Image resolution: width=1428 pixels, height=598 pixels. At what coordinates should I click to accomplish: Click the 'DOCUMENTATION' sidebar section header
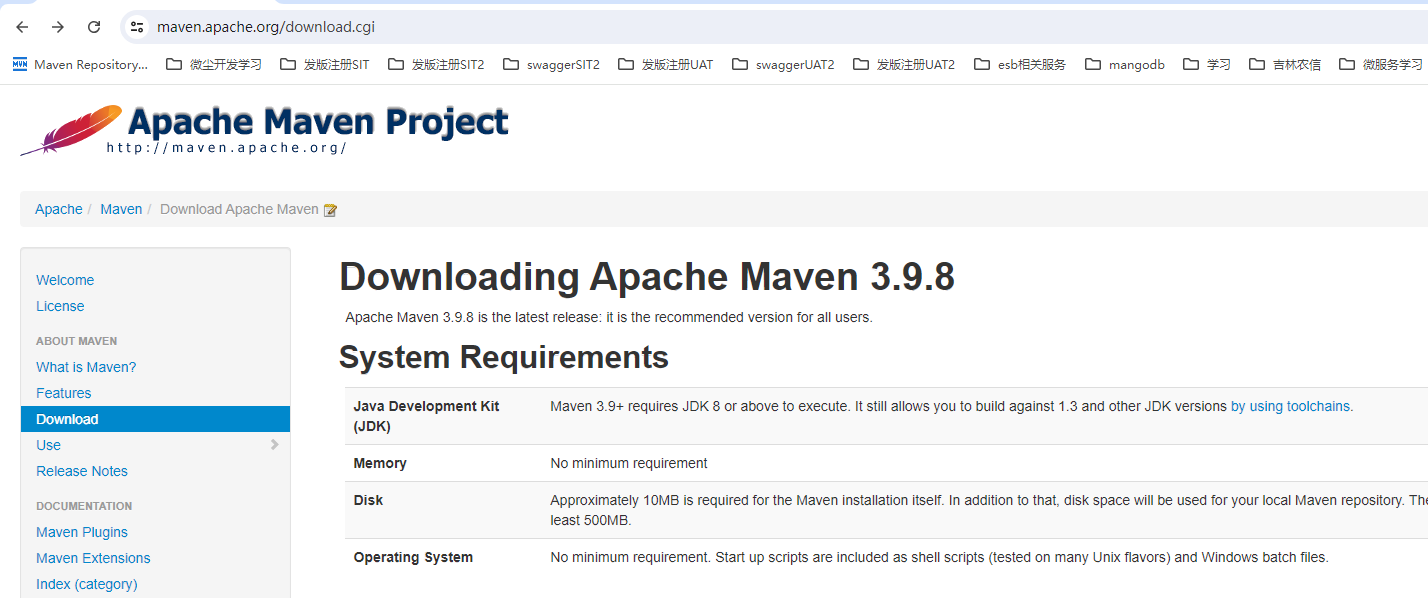(84, 506)
